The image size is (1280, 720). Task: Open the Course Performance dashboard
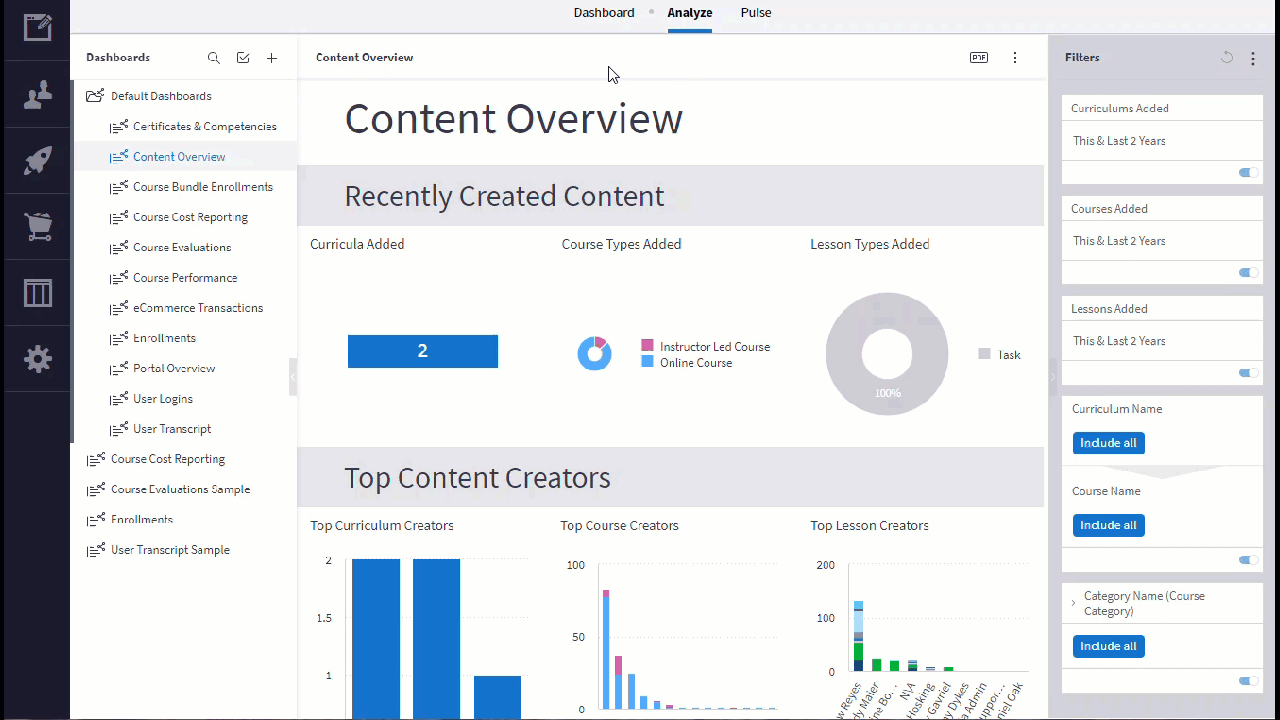tap(185, 278)
